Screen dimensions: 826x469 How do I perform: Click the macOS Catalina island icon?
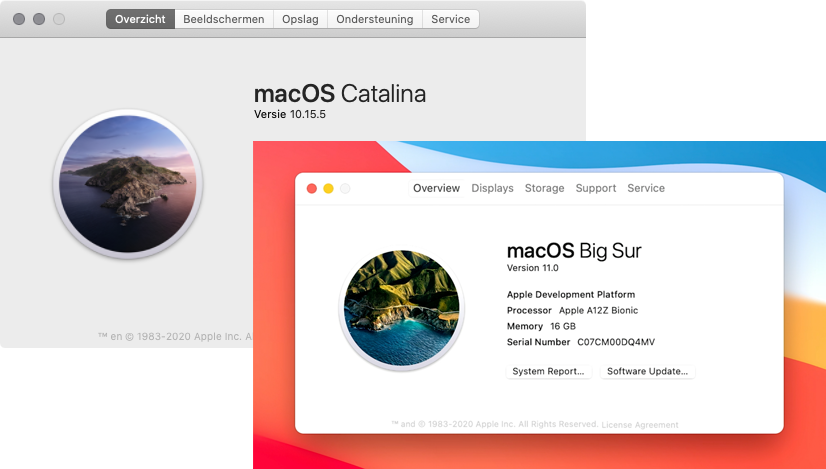coord(127,184)
